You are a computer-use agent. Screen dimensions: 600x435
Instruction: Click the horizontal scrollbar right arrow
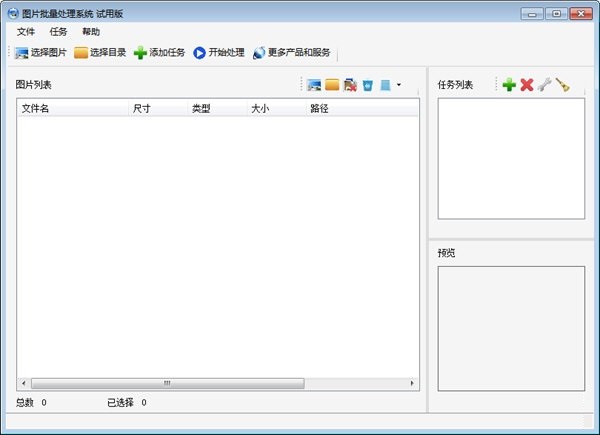412,383
